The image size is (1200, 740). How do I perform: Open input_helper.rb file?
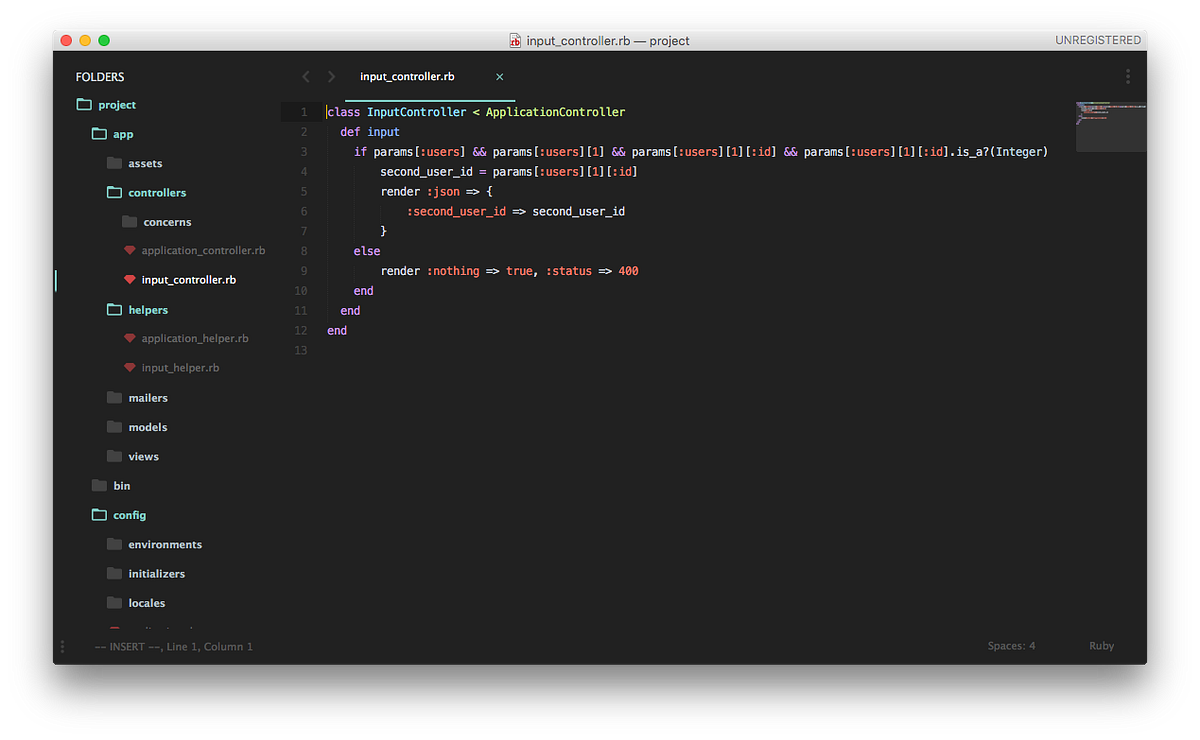[180, 368]
